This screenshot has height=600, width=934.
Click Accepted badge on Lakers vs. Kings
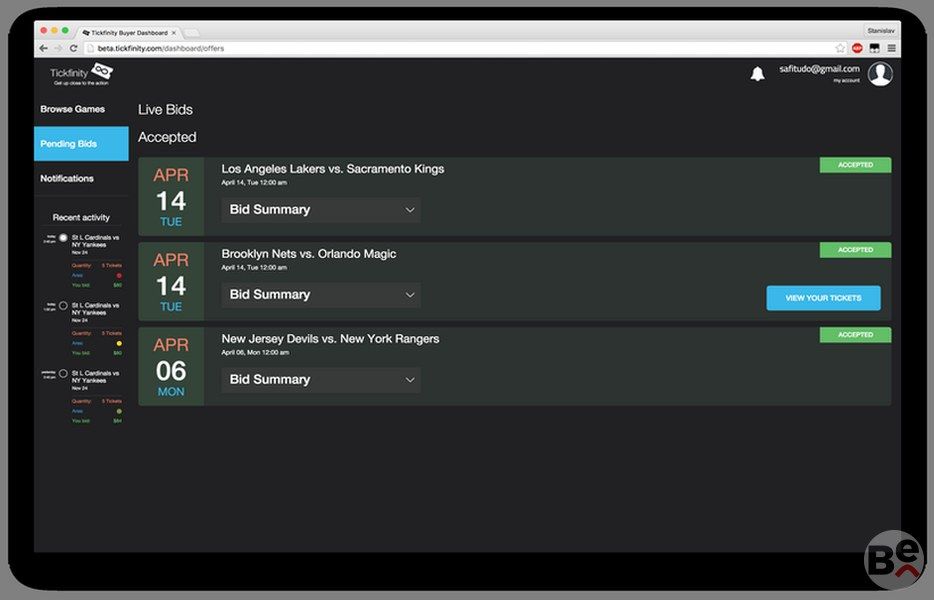click(855, 165)
